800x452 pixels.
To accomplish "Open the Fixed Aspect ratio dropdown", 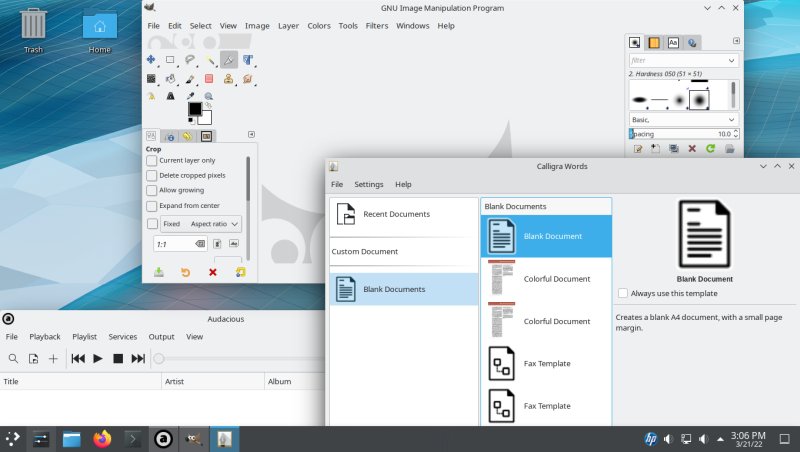I will 201,224.
